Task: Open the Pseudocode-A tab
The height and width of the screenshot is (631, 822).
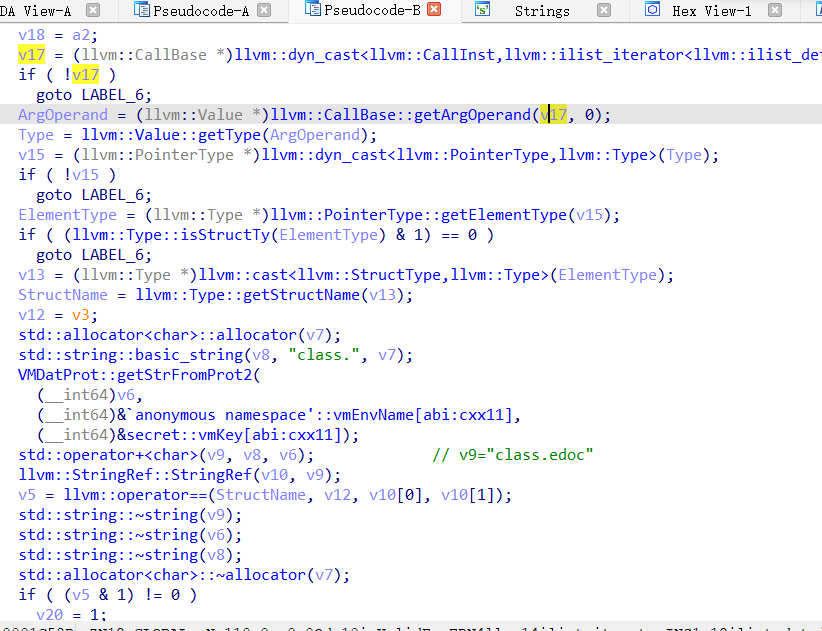Action: [201, 11]
